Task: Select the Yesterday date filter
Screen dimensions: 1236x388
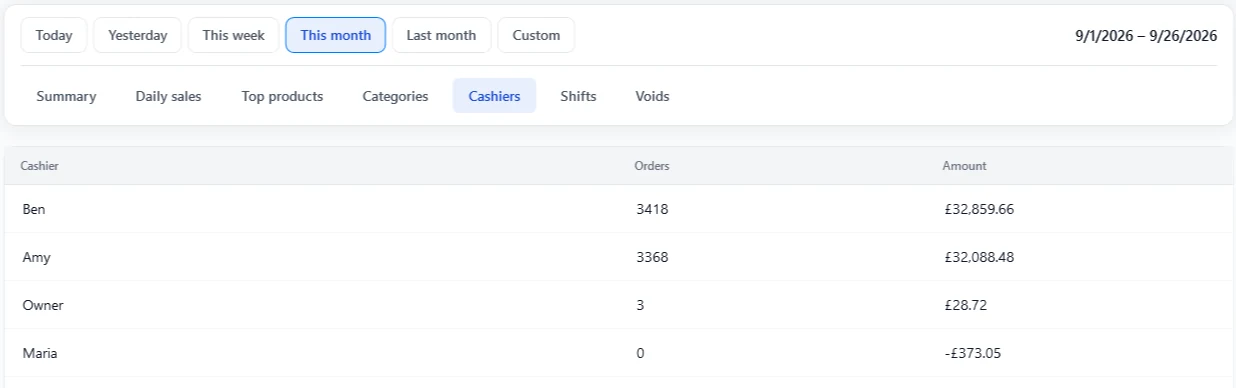Action: (138, 35)
